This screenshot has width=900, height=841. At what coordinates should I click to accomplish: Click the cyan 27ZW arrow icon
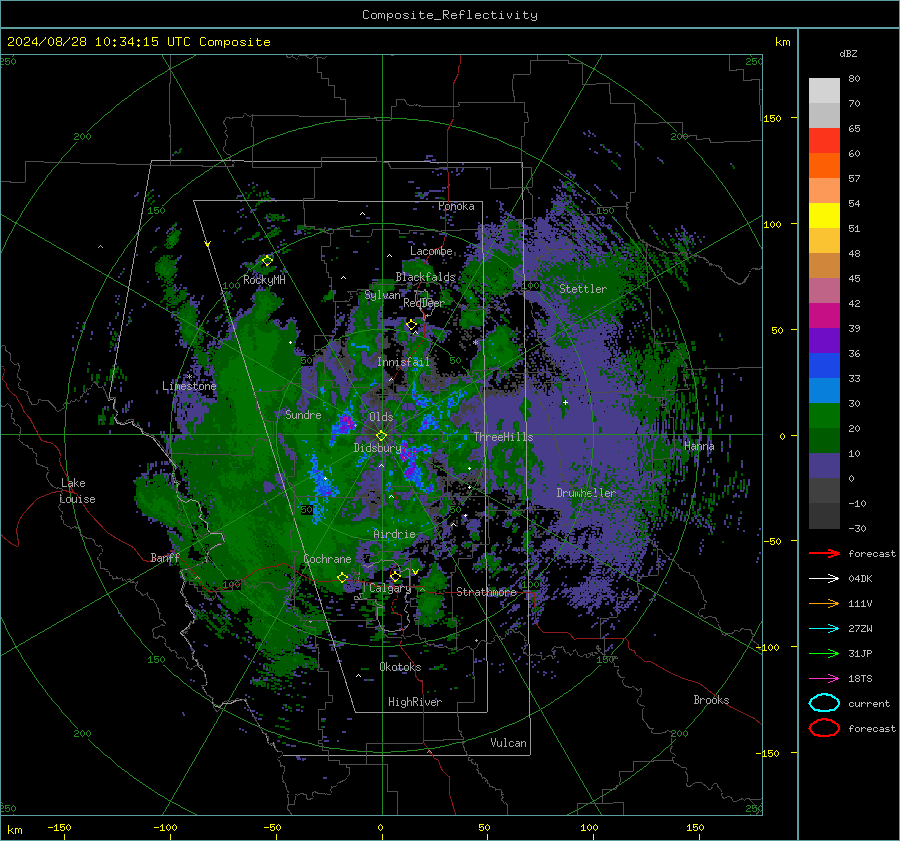click(x=824, y=629)
